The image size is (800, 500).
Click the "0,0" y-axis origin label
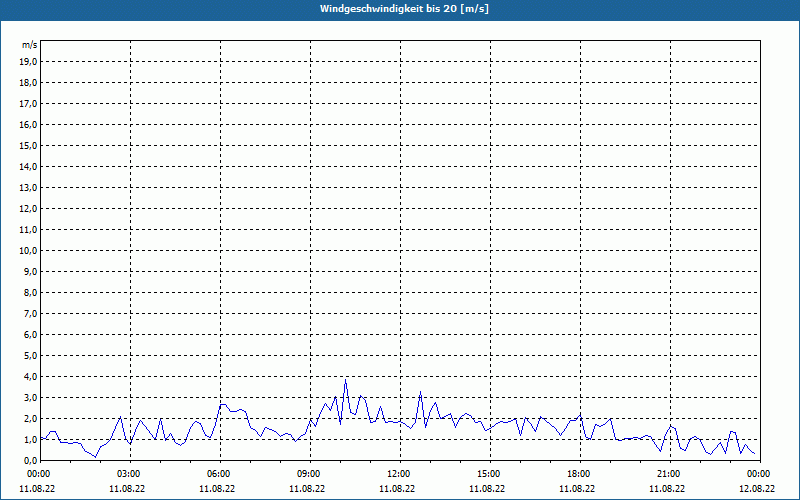[31, 460]
